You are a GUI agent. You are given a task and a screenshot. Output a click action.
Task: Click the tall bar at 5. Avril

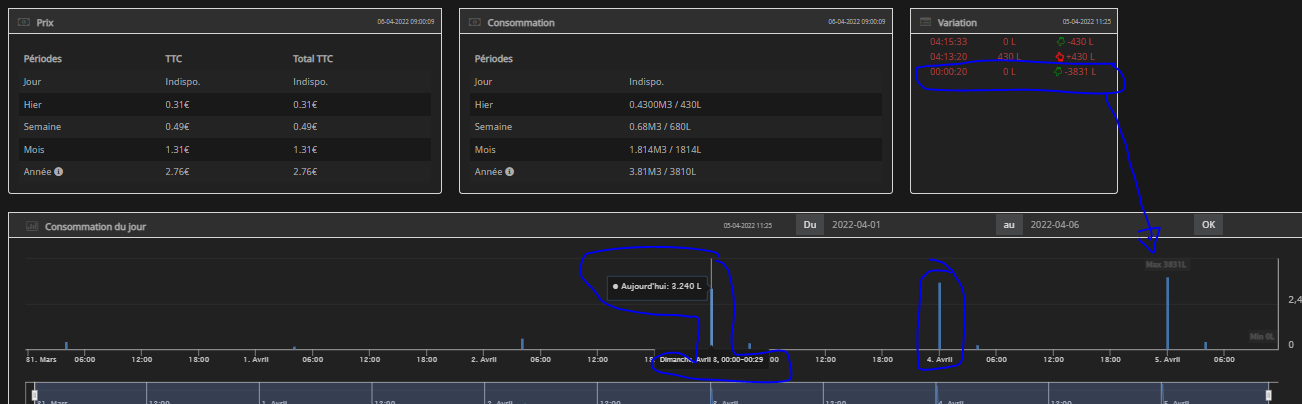(x=1167, y=313)
